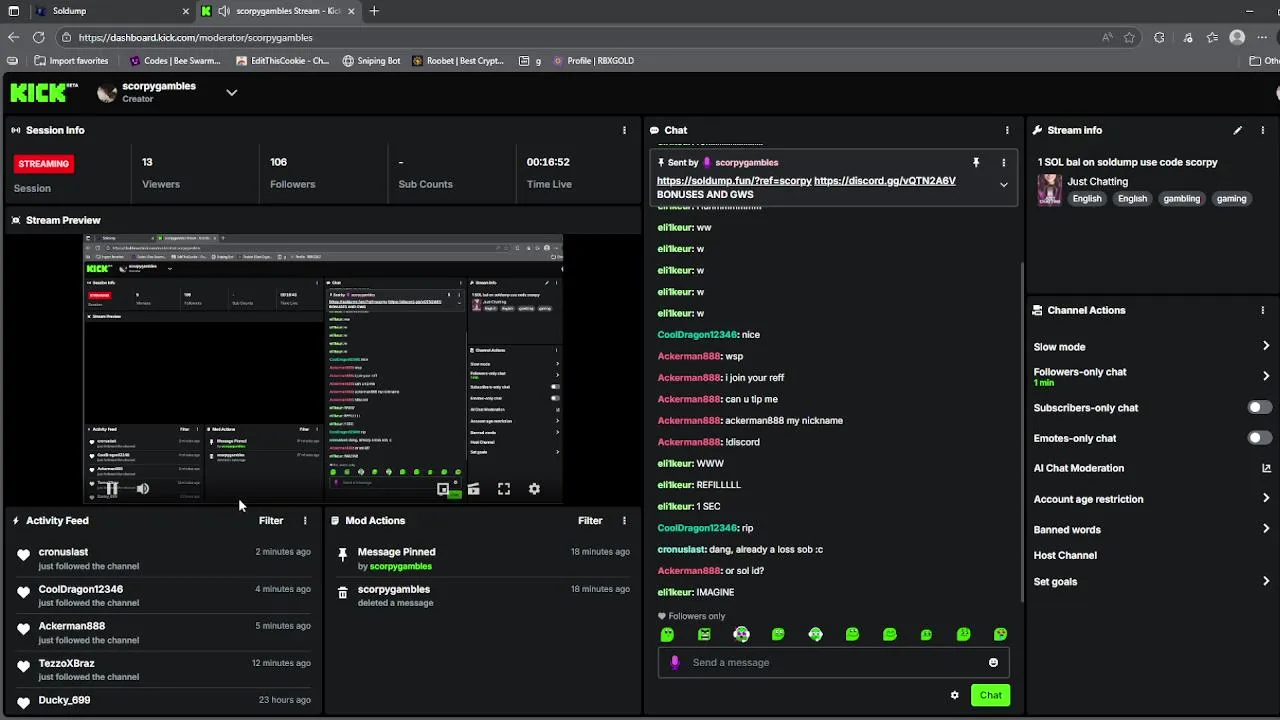Open picture-in-picture mini player in preview
1280x720 pixels.
tap(443, 489)
